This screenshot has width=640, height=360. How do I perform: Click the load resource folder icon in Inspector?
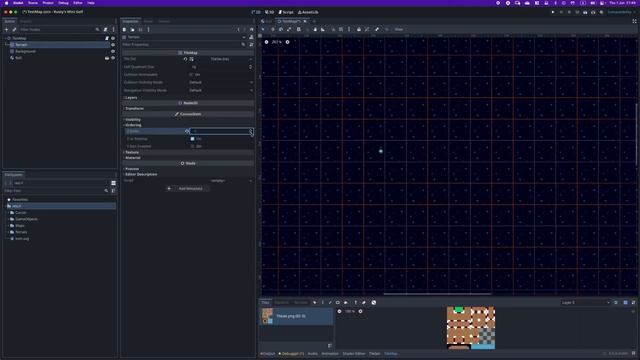133,29
